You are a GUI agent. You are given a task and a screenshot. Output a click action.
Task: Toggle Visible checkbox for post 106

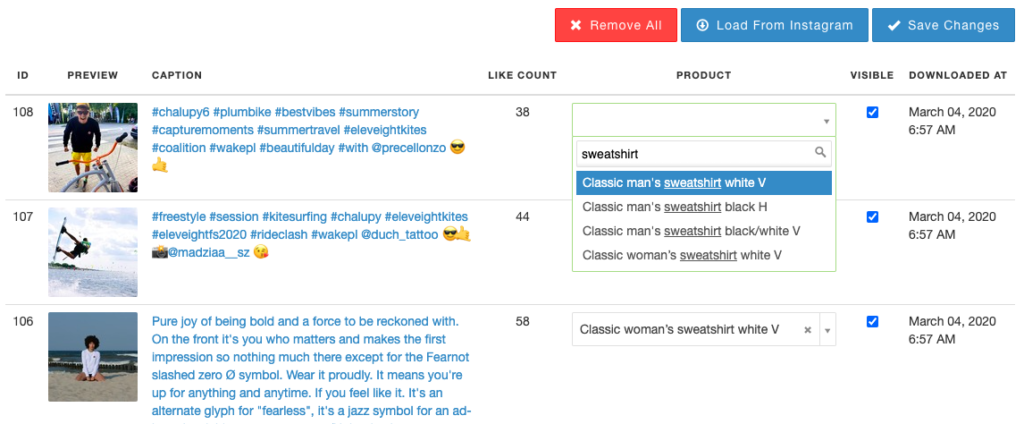click(x=872, y=321)
